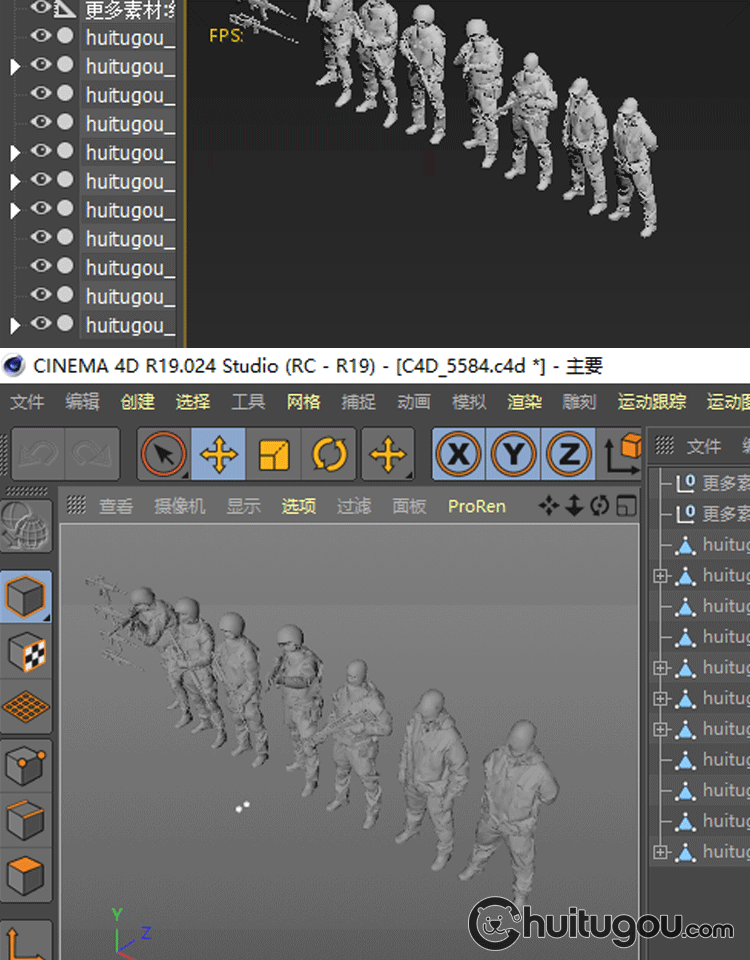Enable Points mode in left sidebar

pos(25,767)
